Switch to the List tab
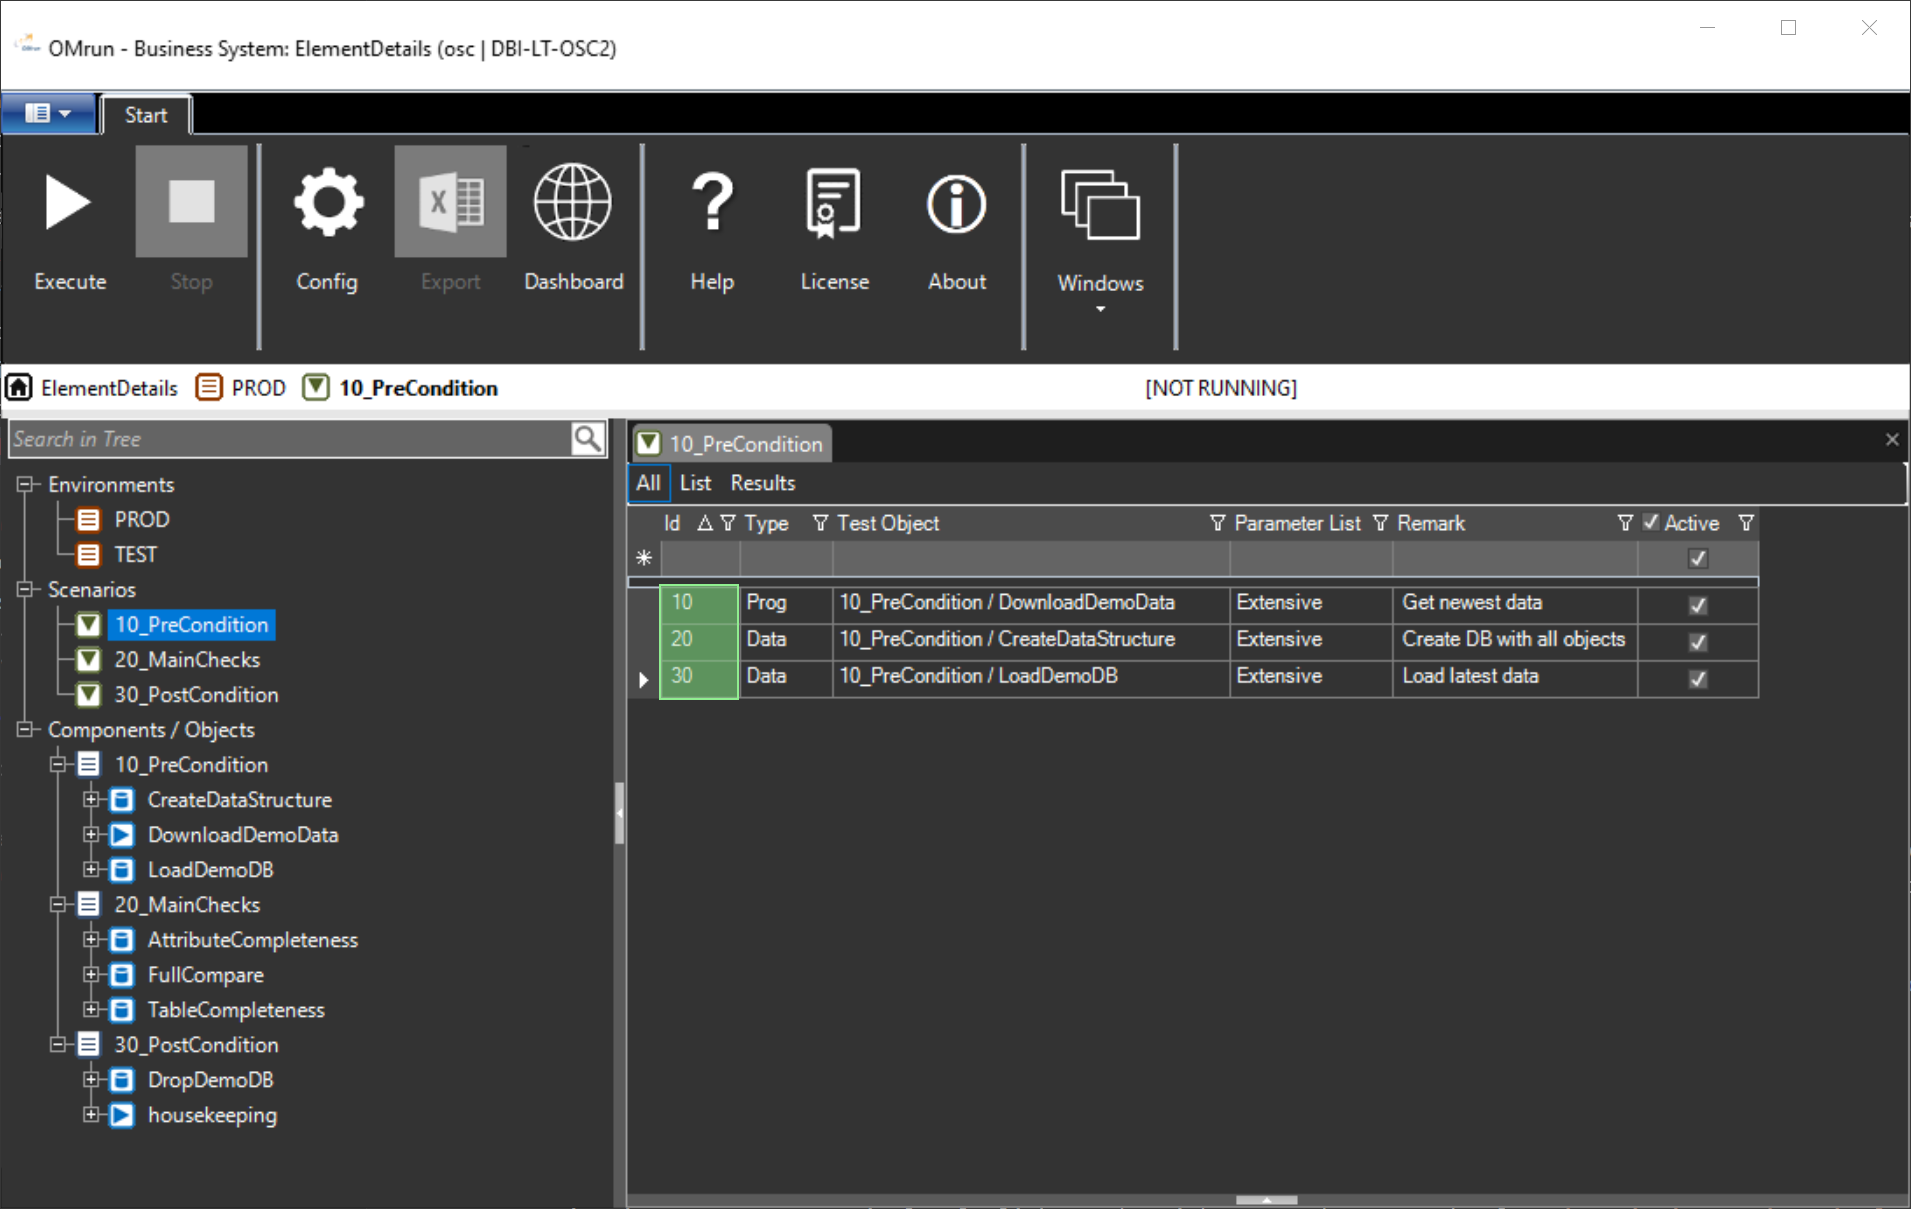 click(695, 483)
